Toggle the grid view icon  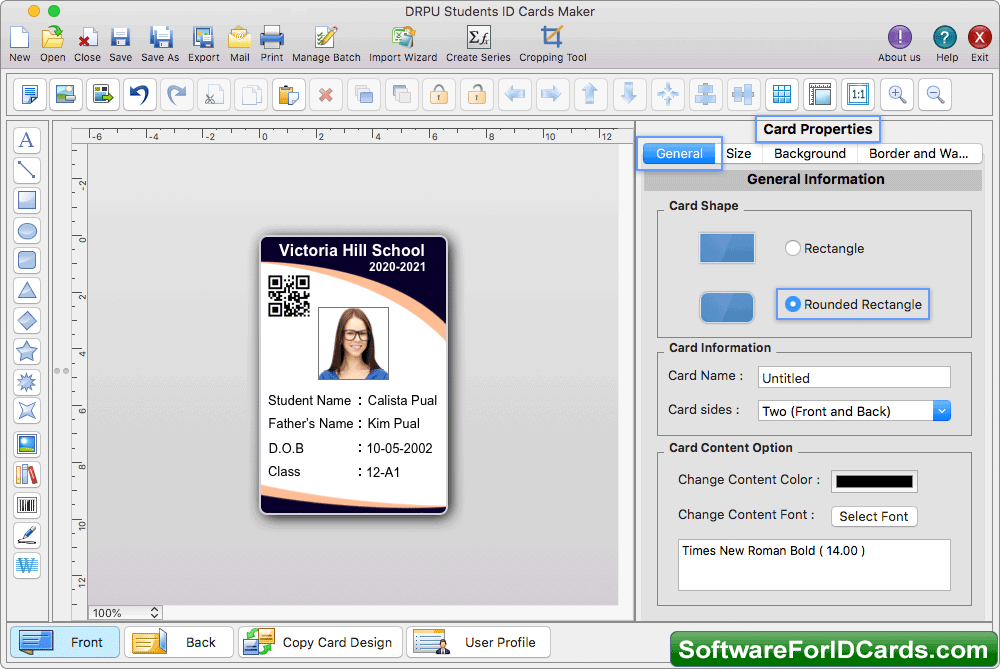782,95
